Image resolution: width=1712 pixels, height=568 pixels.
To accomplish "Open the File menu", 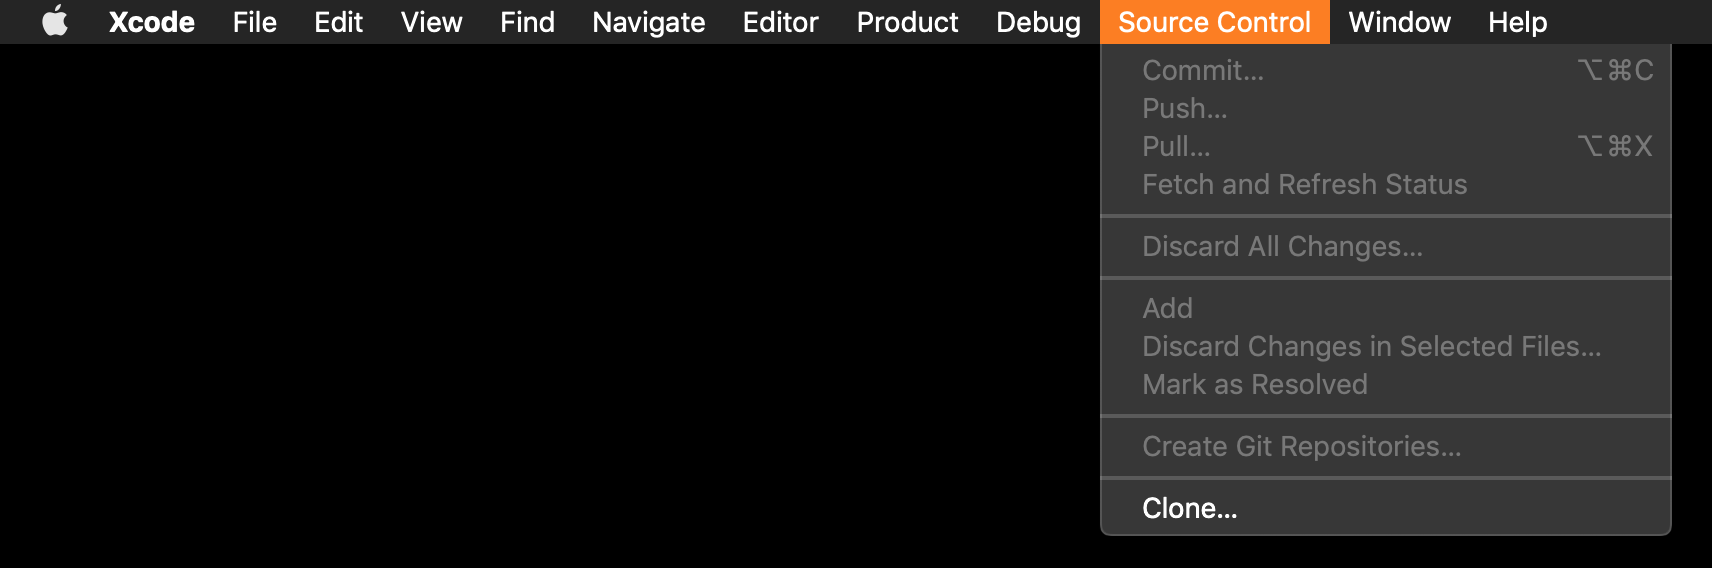I will 254,22.
